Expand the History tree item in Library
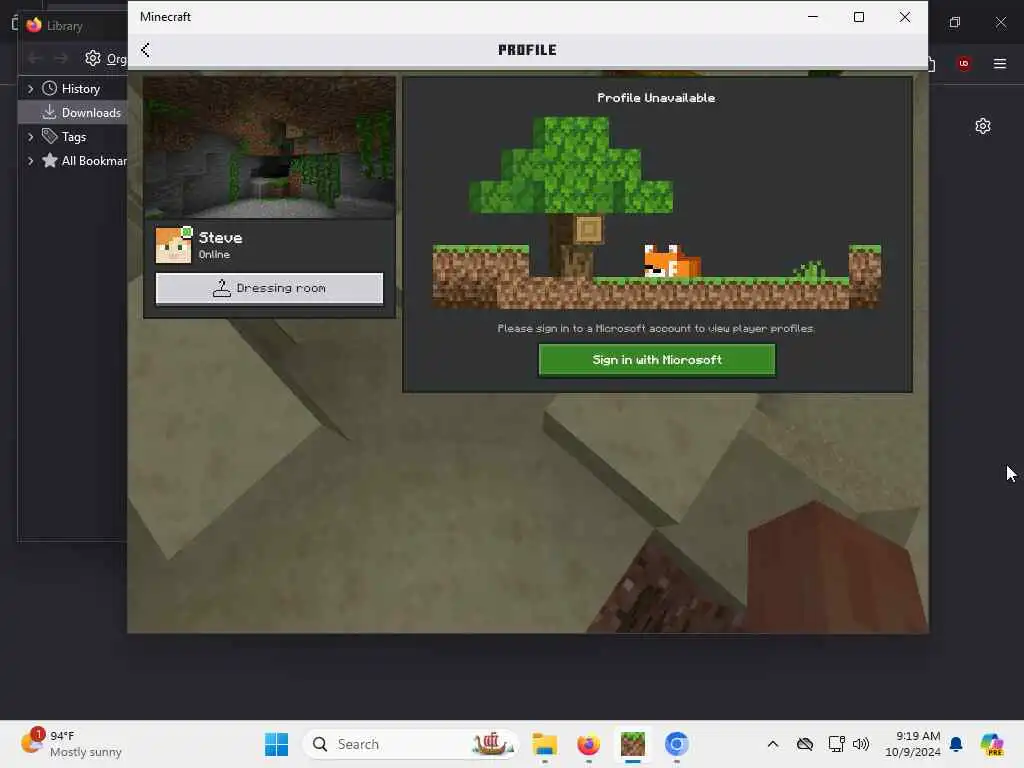Viewport: 1024px width, 768px height. click(x=30, y=89)
